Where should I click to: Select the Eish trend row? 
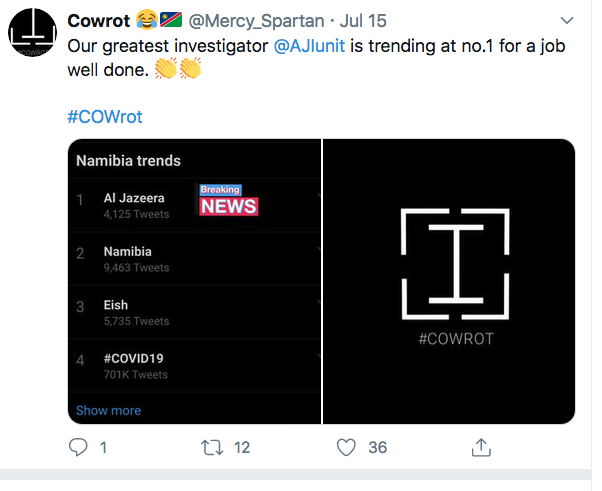pyautogui.click(x=195, y=312)
